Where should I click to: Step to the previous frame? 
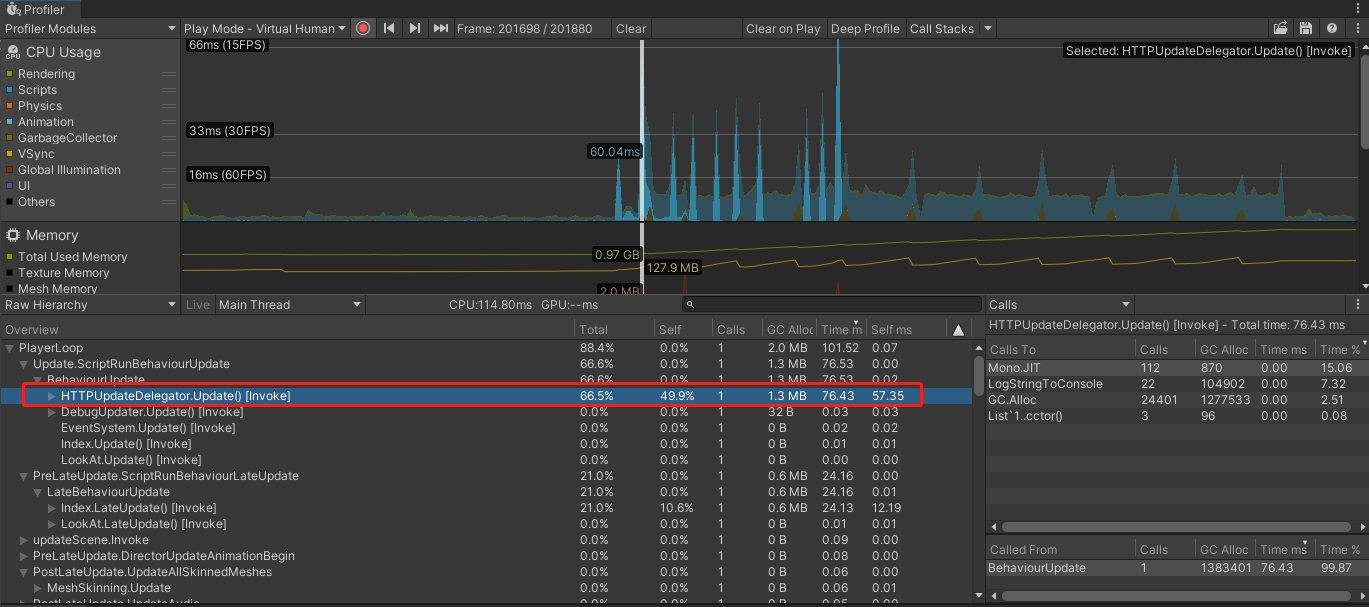[x=389, y=28]
